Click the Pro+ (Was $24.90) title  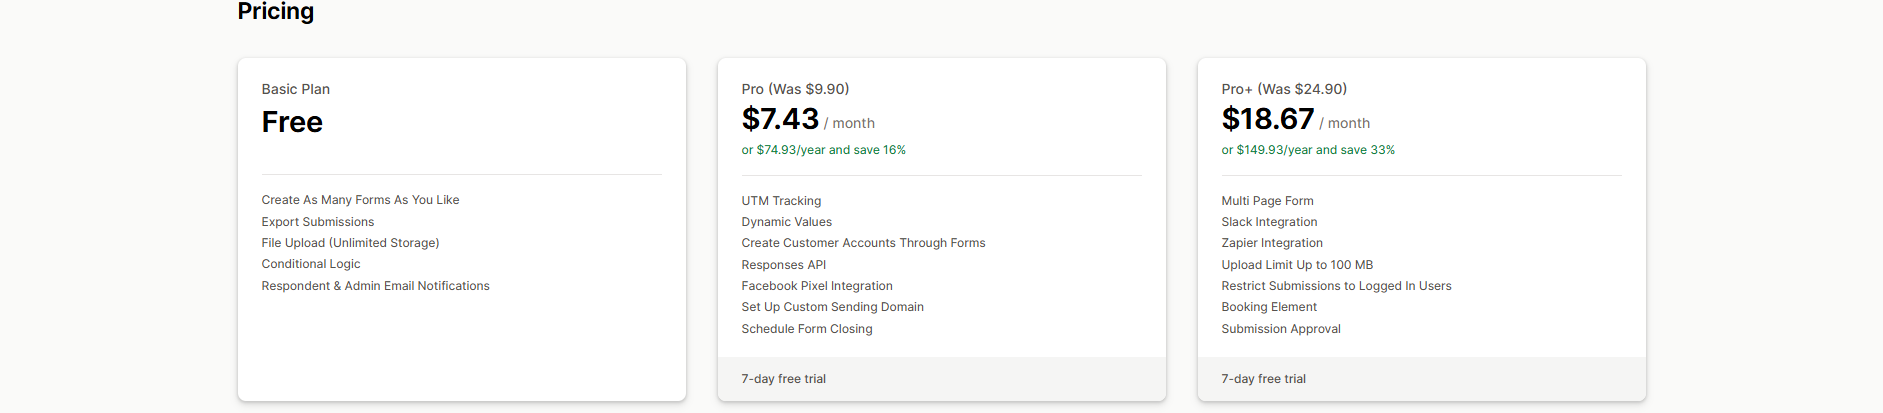tap(1284, 89)
